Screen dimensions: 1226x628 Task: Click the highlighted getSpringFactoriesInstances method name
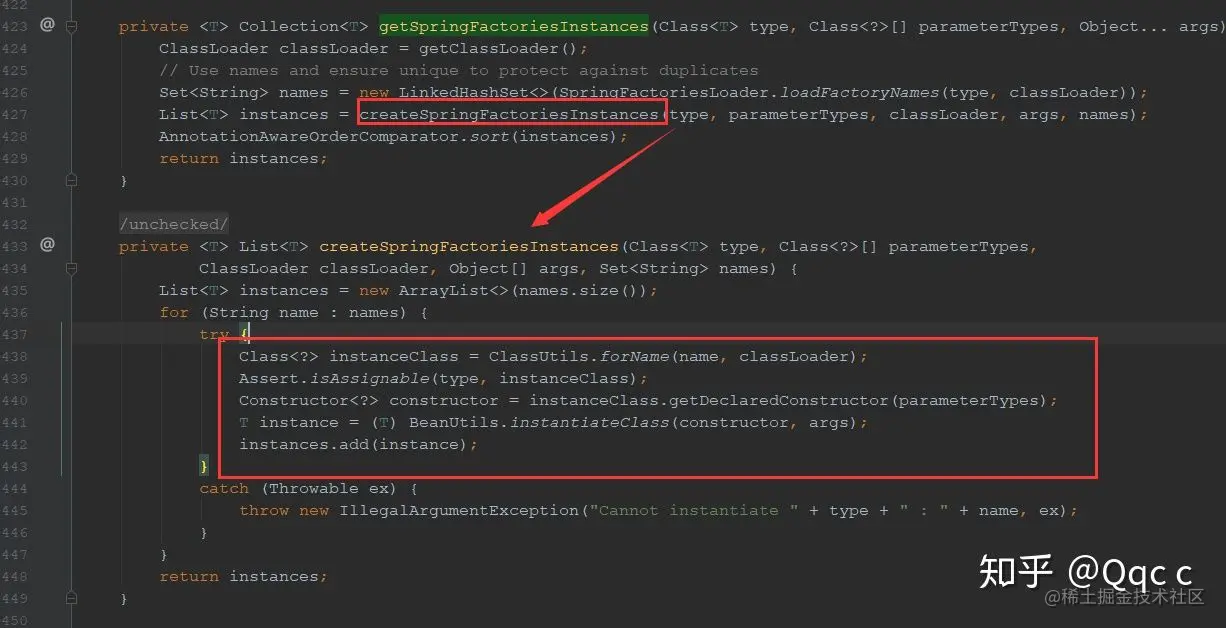coord(514,26)
